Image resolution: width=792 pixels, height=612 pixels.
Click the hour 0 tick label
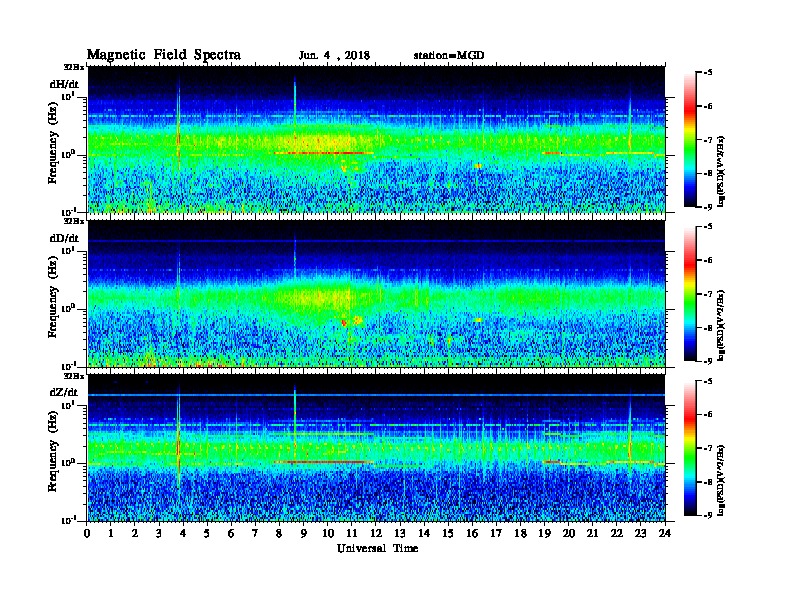87,533
